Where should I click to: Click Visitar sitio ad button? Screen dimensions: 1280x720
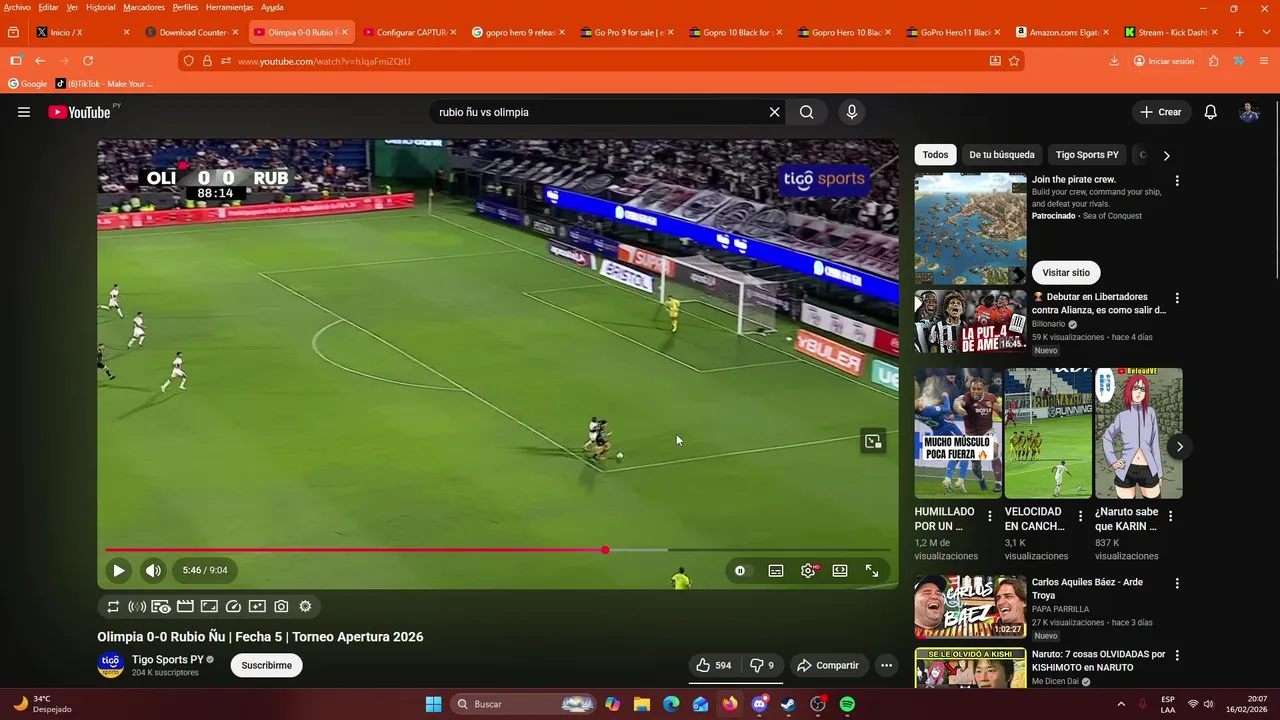(1066, 272)
